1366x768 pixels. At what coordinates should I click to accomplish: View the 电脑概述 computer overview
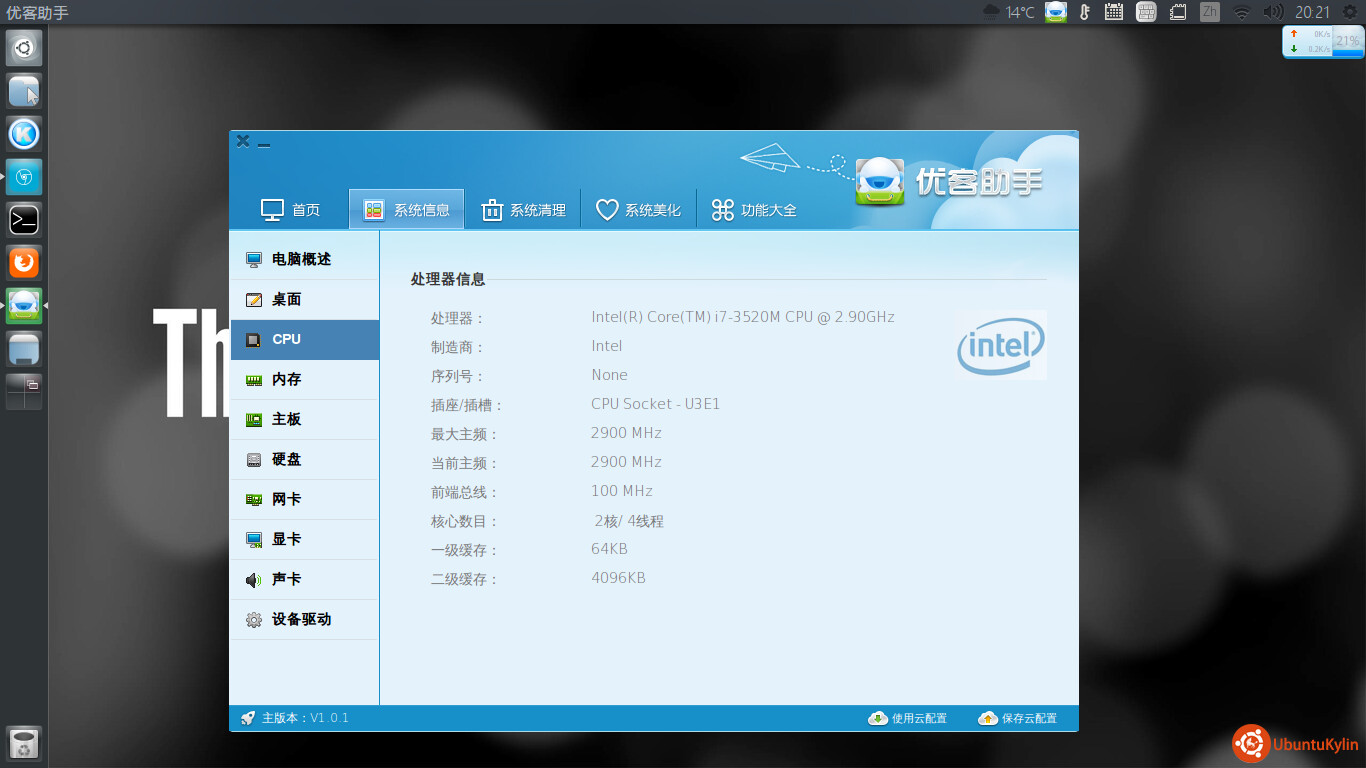click(x=300, y=260)
